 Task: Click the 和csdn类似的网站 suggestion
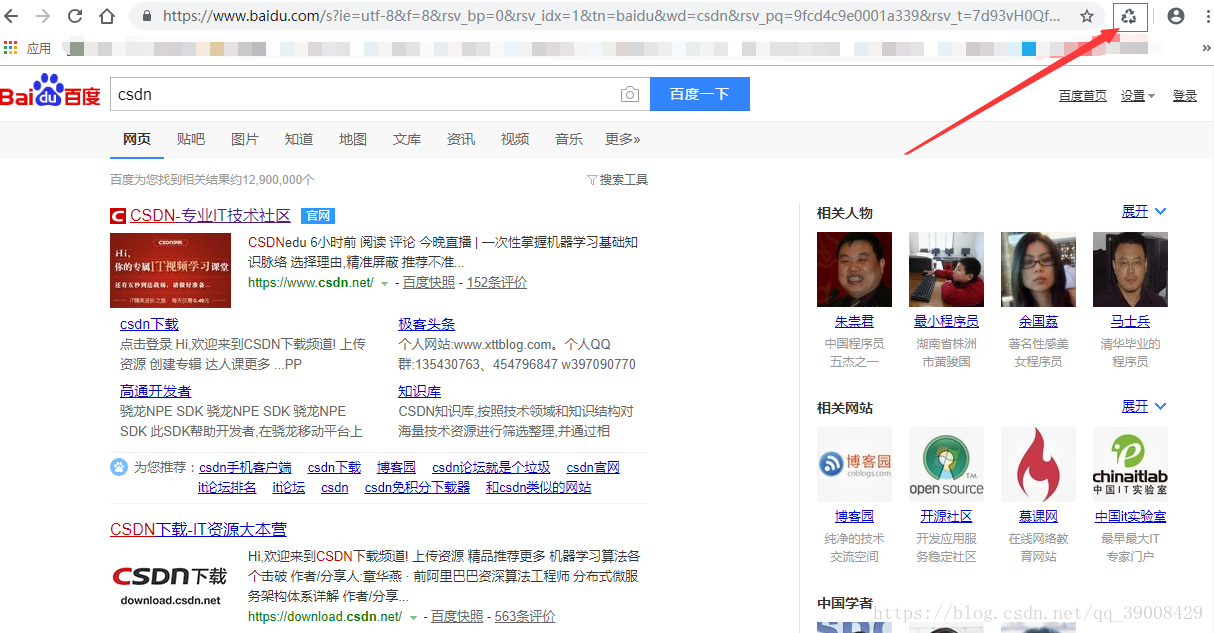538,488
